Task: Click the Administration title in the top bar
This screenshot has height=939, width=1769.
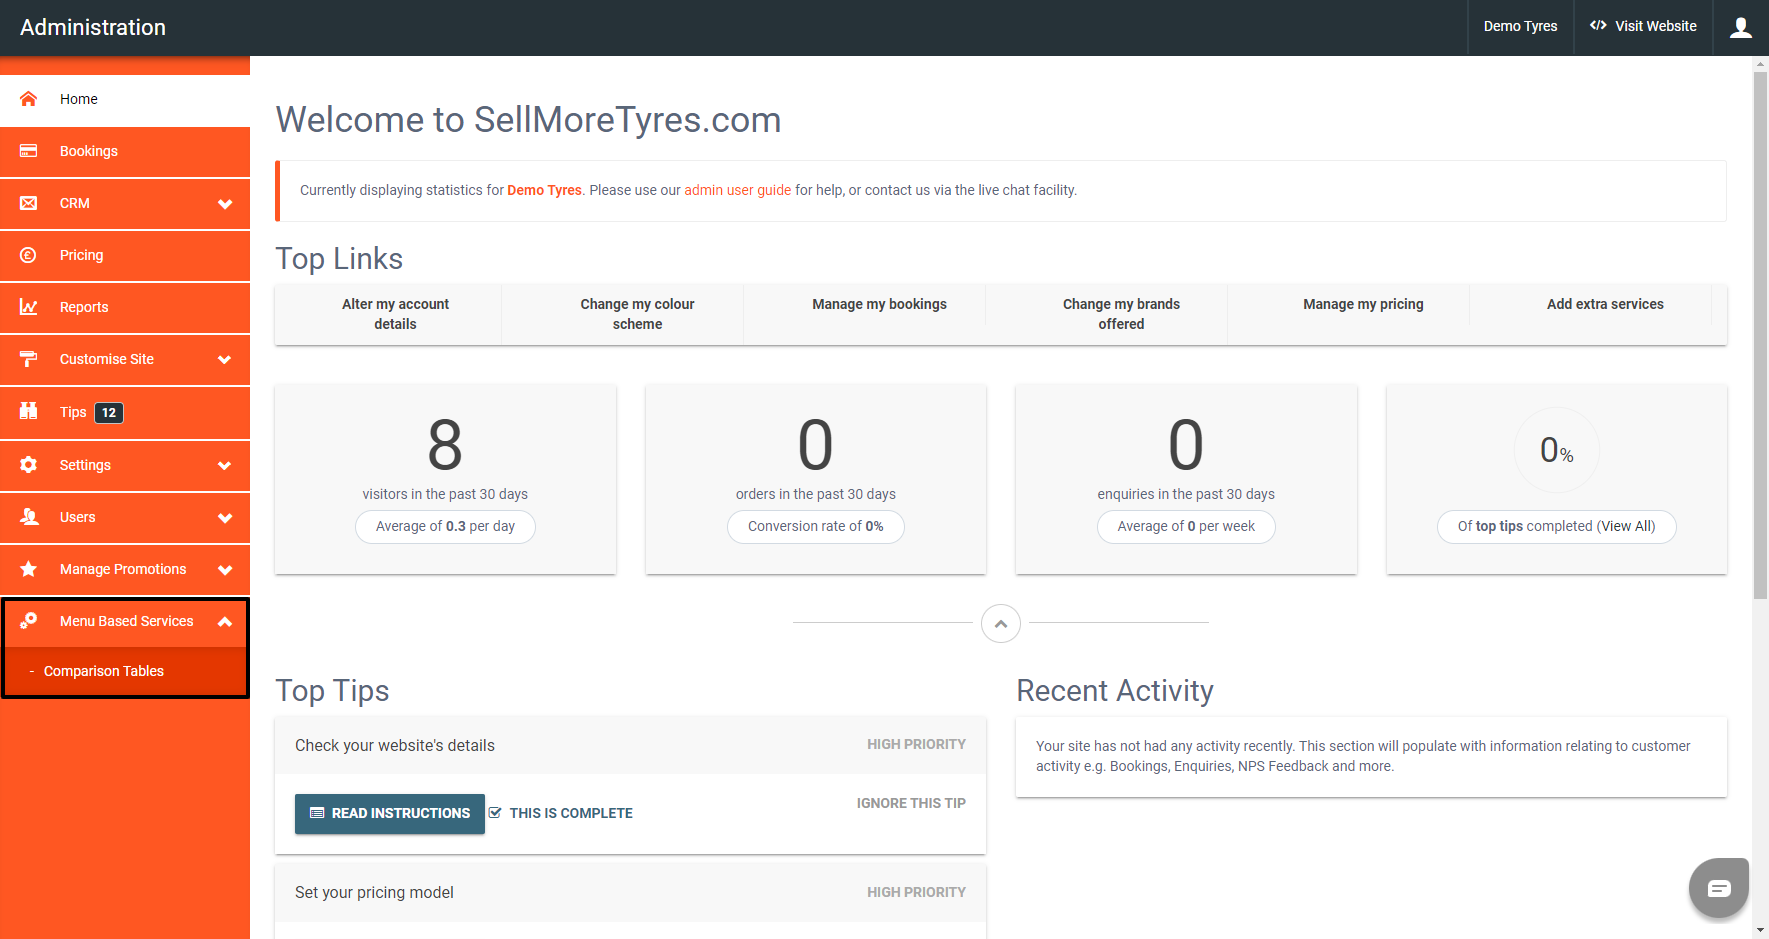Action: coord(93,27)
